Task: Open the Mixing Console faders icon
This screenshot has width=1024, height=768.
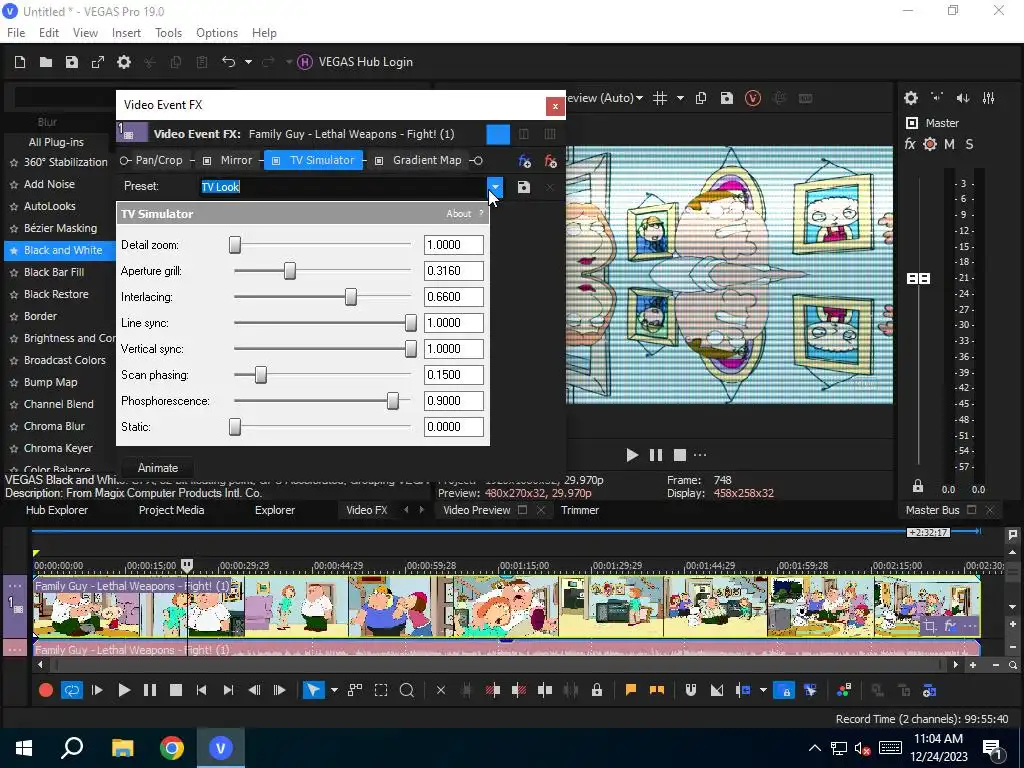Action: pos(989,98)
